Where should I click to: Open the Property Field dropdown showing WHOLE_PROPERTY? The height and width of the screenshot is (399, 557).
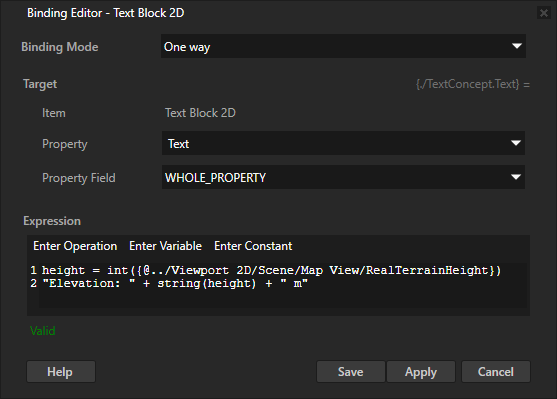pos(343,177)
